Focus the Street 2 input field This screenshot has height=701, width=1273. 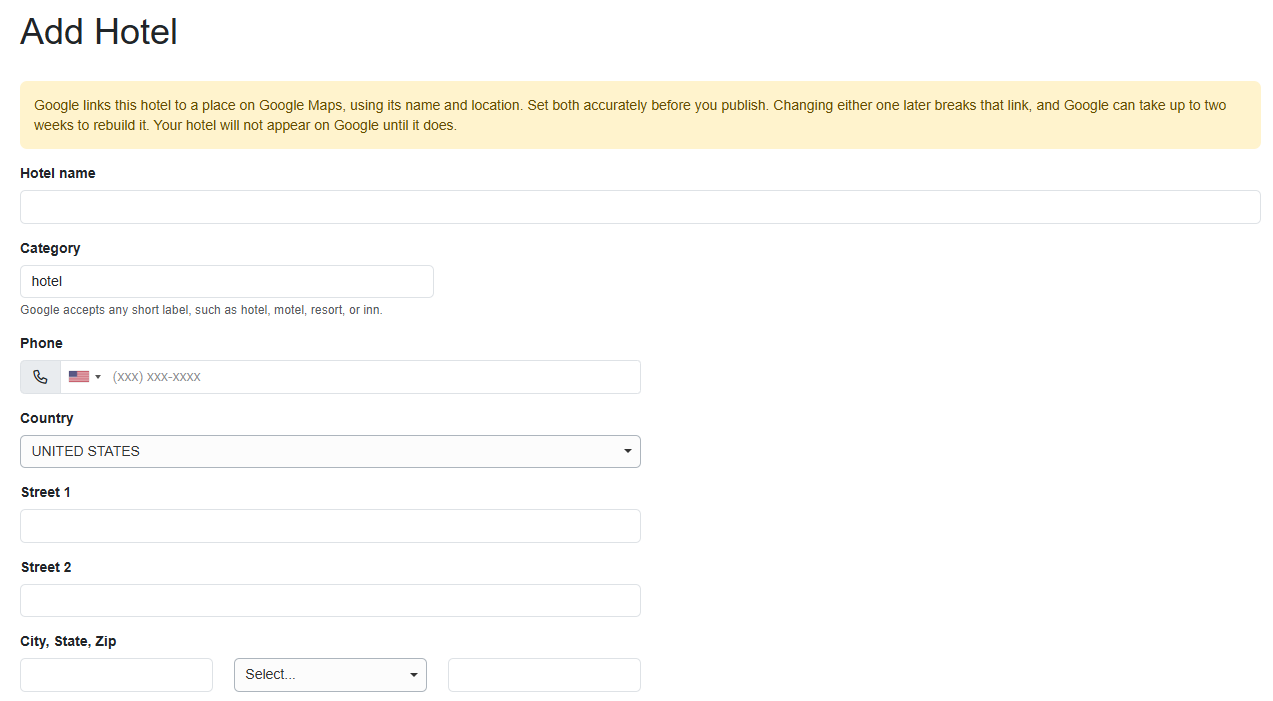[330, 601]
